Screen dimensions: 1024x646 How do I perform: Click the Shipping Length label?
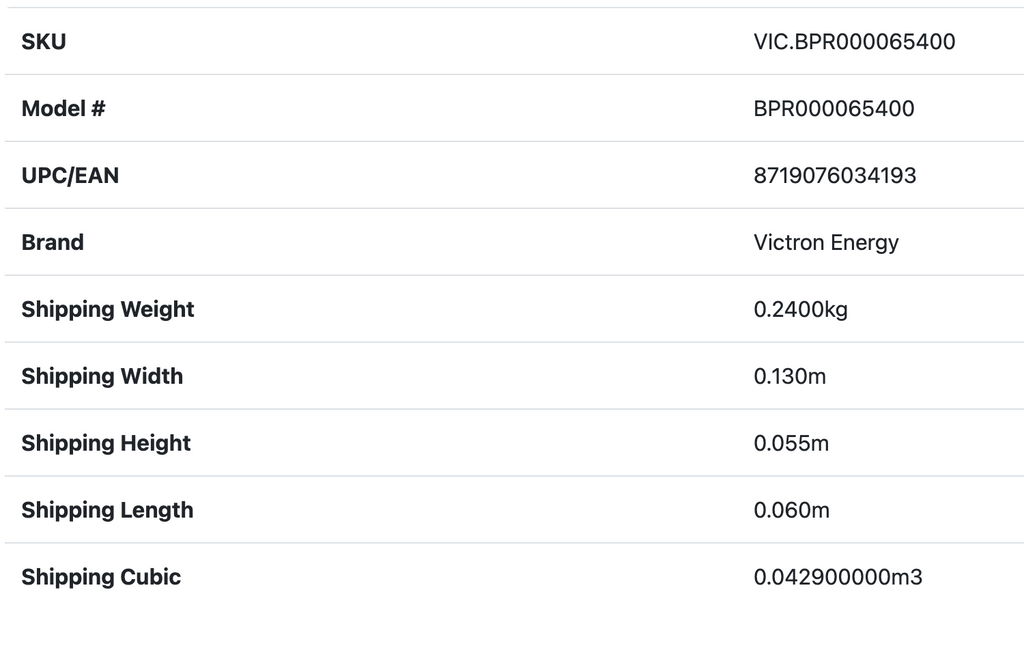point(107,511)
